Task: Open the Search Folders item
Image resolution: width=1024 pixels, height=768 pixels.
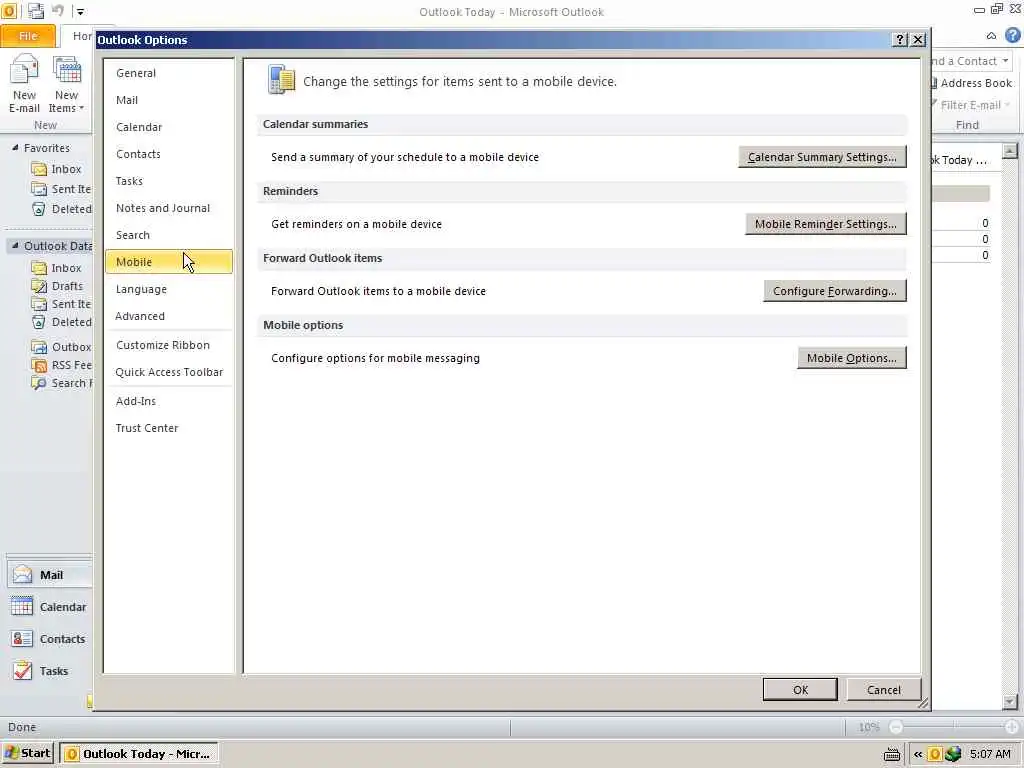Action: coord(61,383)
